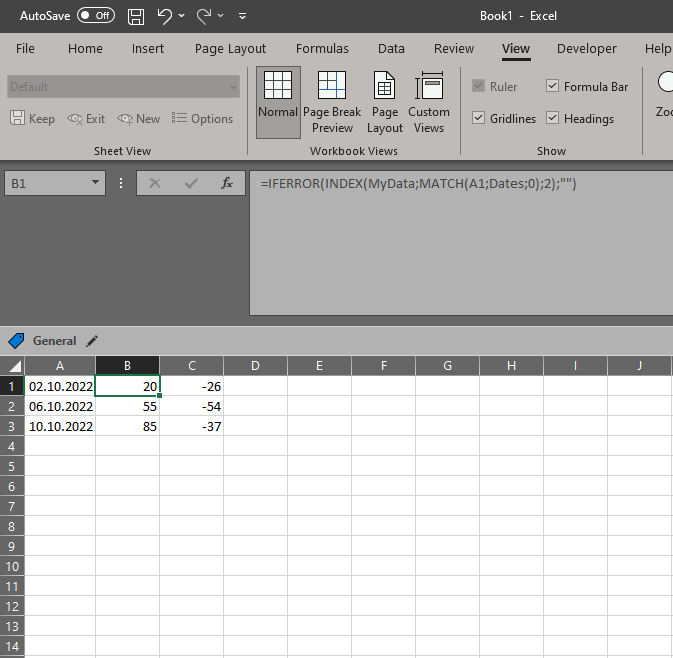The width and height of the screenshot is (673, 658).
Task: Disable the Headings checkbox
Action: click(x=553, y=118)
